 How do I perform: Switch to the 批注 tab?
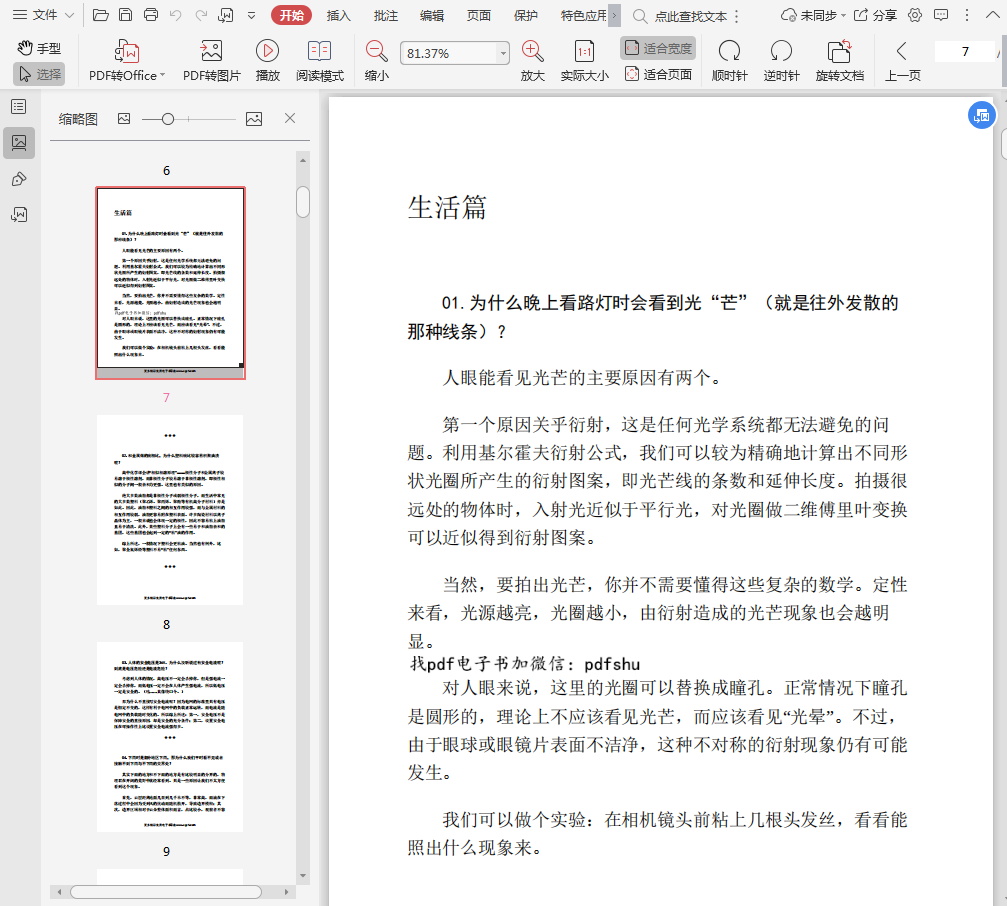pos(385,15)
